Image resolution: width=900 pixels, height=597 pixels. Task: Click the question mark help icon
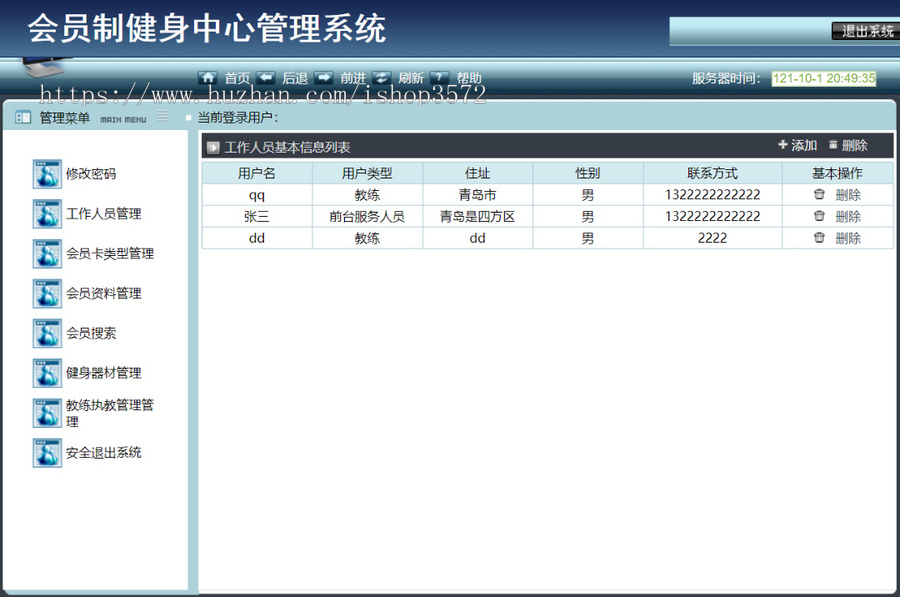click(440, 77)
